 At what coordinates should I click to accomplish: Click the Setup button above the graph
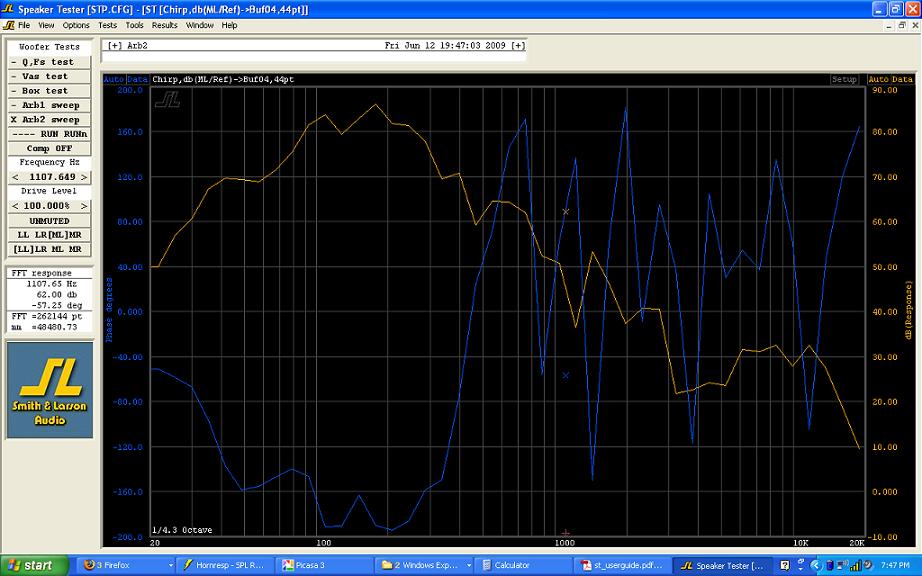point(844,79)
